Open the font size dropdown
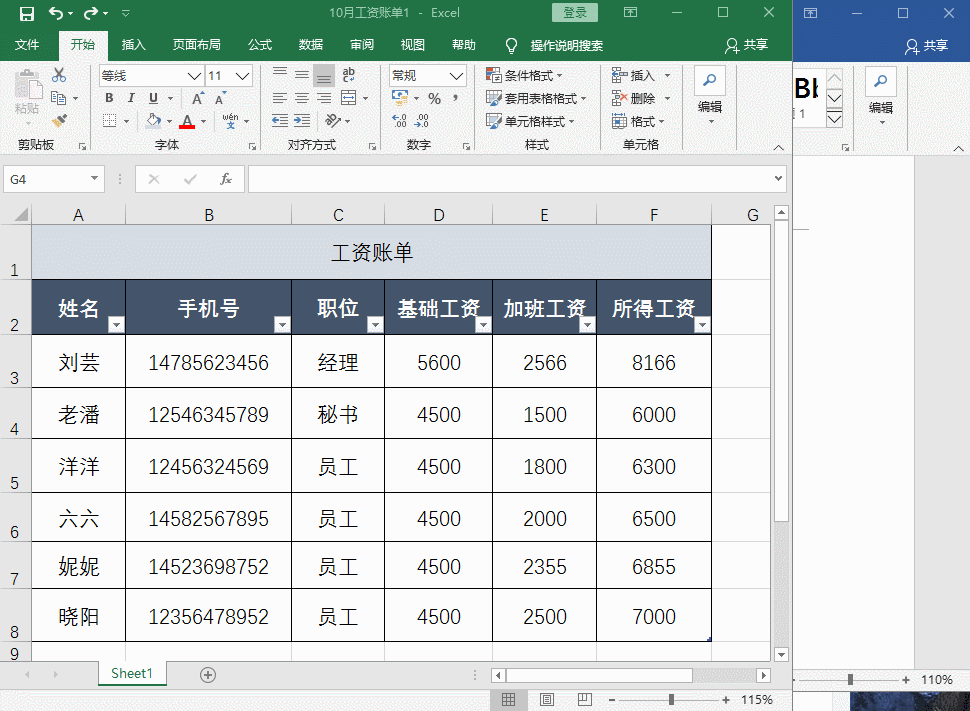Viewport: 970px width, 711px height. [240, 74]
